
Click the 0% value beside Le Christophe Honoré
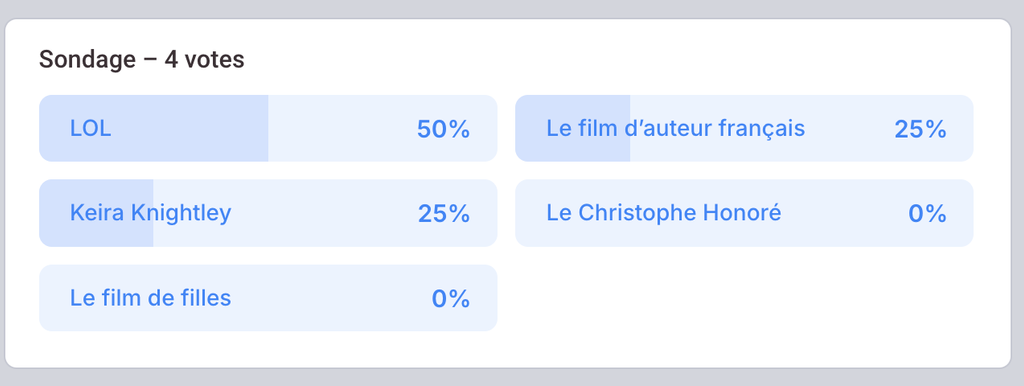point(927,214)
